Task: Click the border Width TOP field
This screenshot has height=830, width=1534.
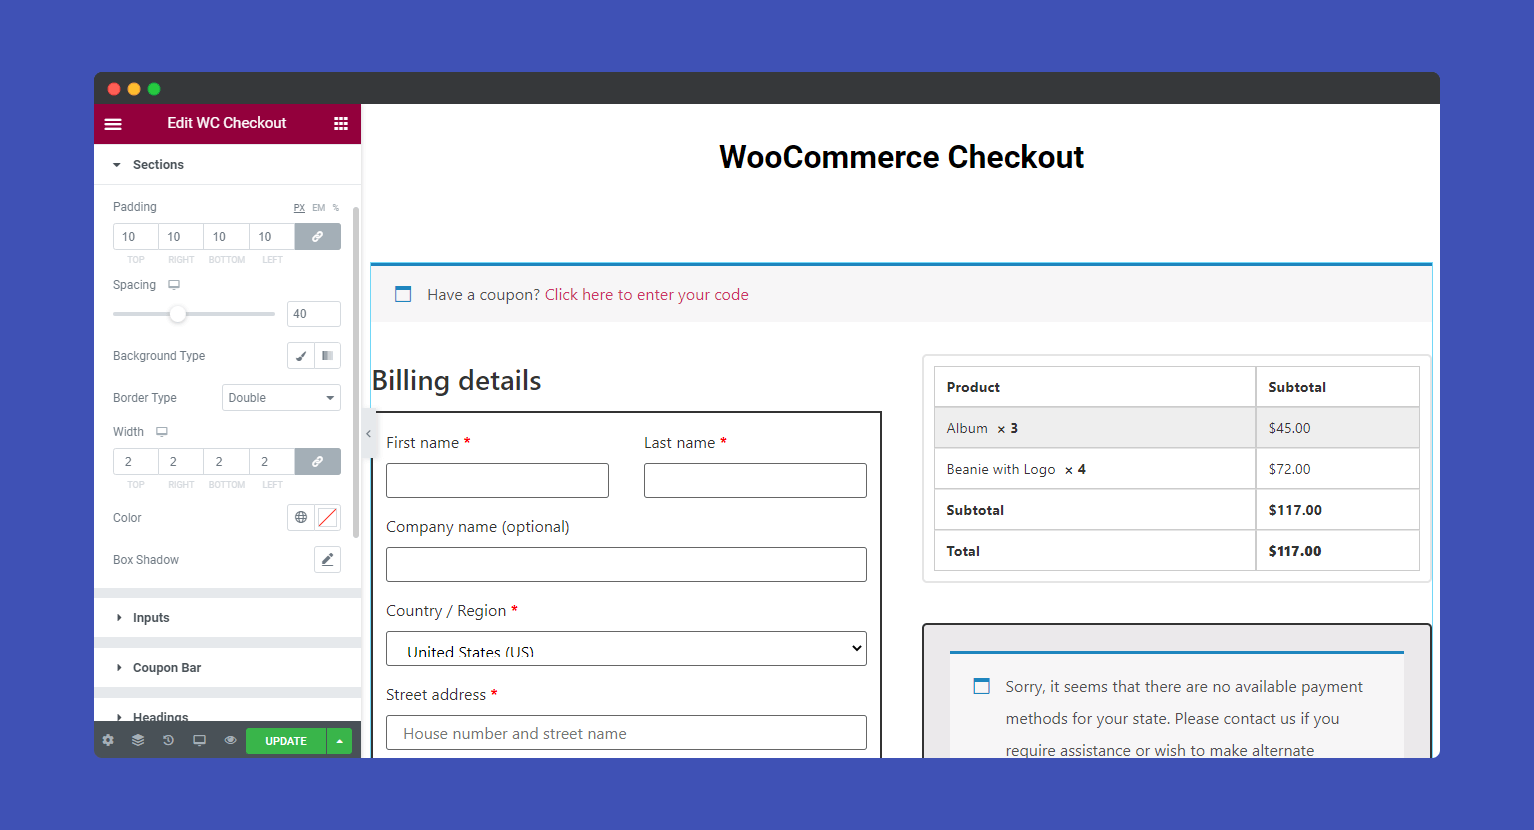Action: coord(135,462)
